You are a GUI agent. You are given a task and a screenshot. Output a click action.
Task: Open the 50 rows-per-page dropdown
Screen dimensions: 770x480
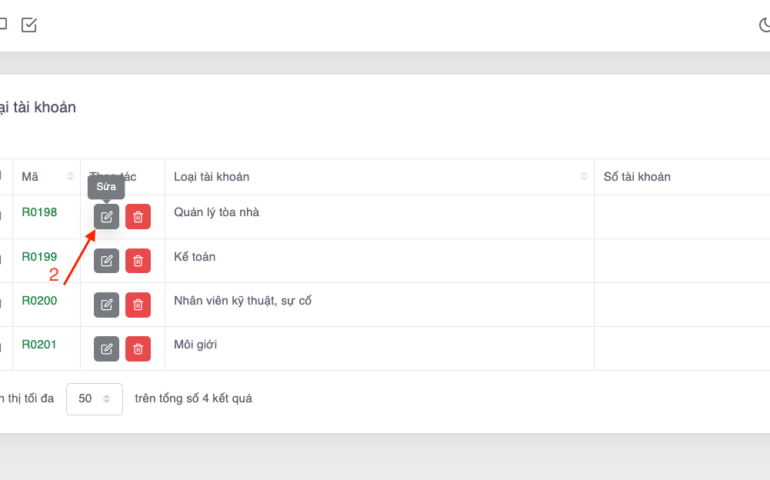[94, 399]
